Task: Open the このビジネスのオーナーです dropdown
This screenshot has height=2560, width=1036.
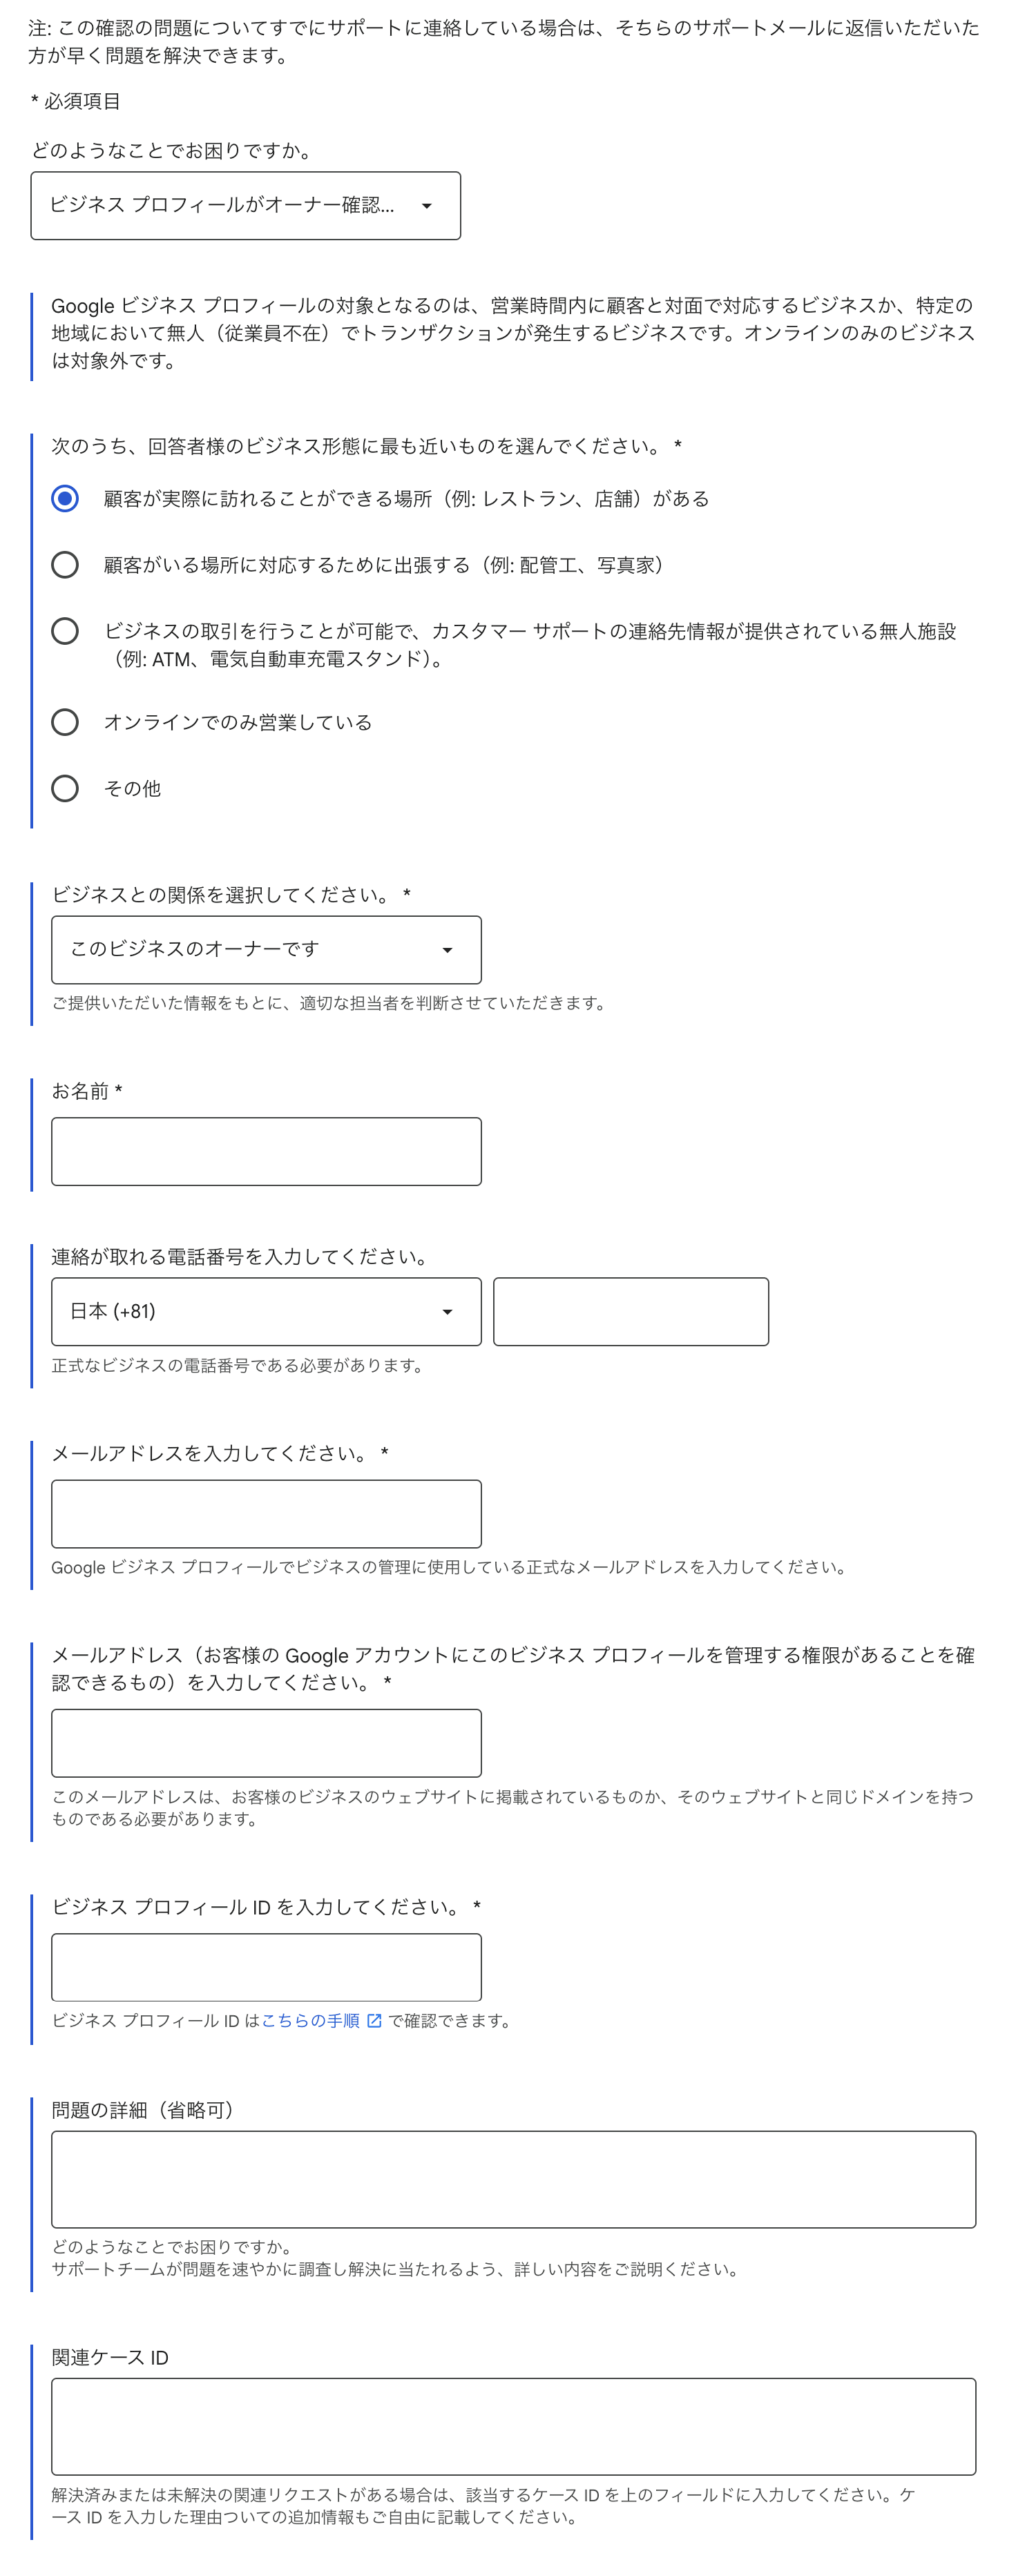Action: [x=266, y=950]
